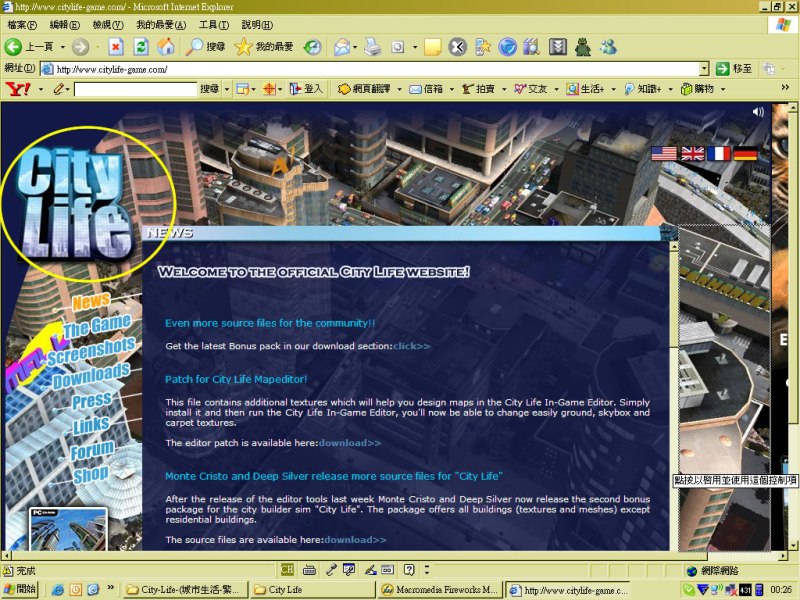The height and width of the screenshot is (600, 800).
Task: Open the News site navigation link
Action: coord(91,301)
